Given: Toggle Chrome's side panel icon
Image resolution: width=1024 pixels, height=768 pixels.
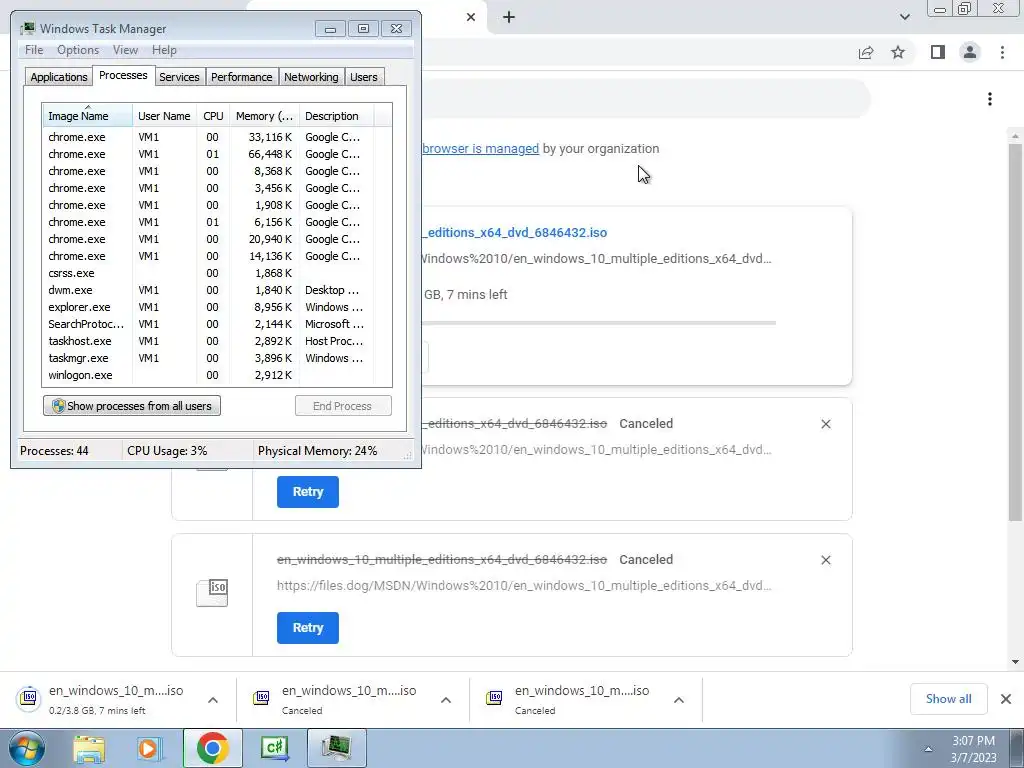Looking at the screenshot, I should [x=938, y=52].
